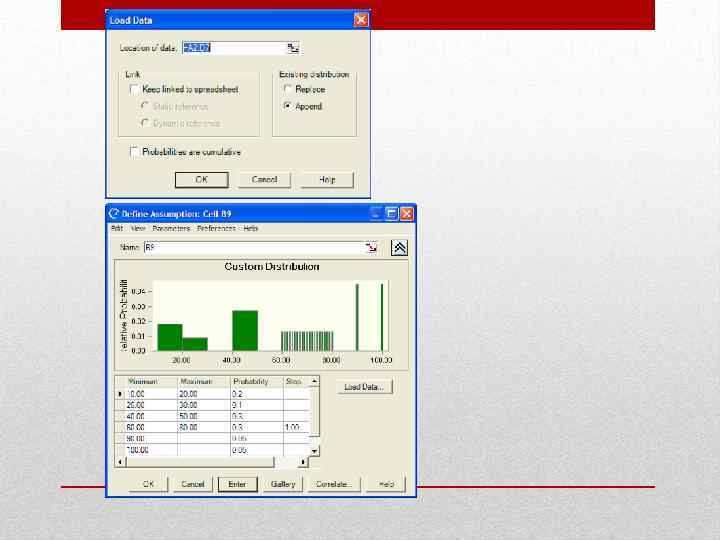Viewport: 720px width, 540px height.
Task: Select Maximum cell 80.00 in fourth row
Action: tap(204, 427)
